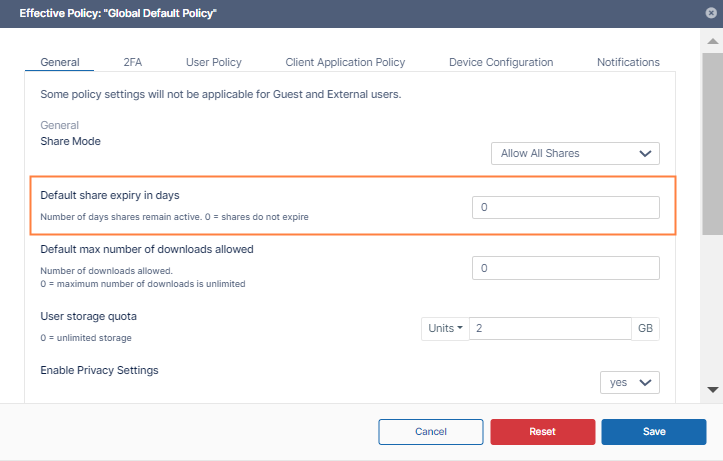This screenshot has height=461, width=723.
Task: Switch to the Notifications tab
Action: [x=628, y=62]
